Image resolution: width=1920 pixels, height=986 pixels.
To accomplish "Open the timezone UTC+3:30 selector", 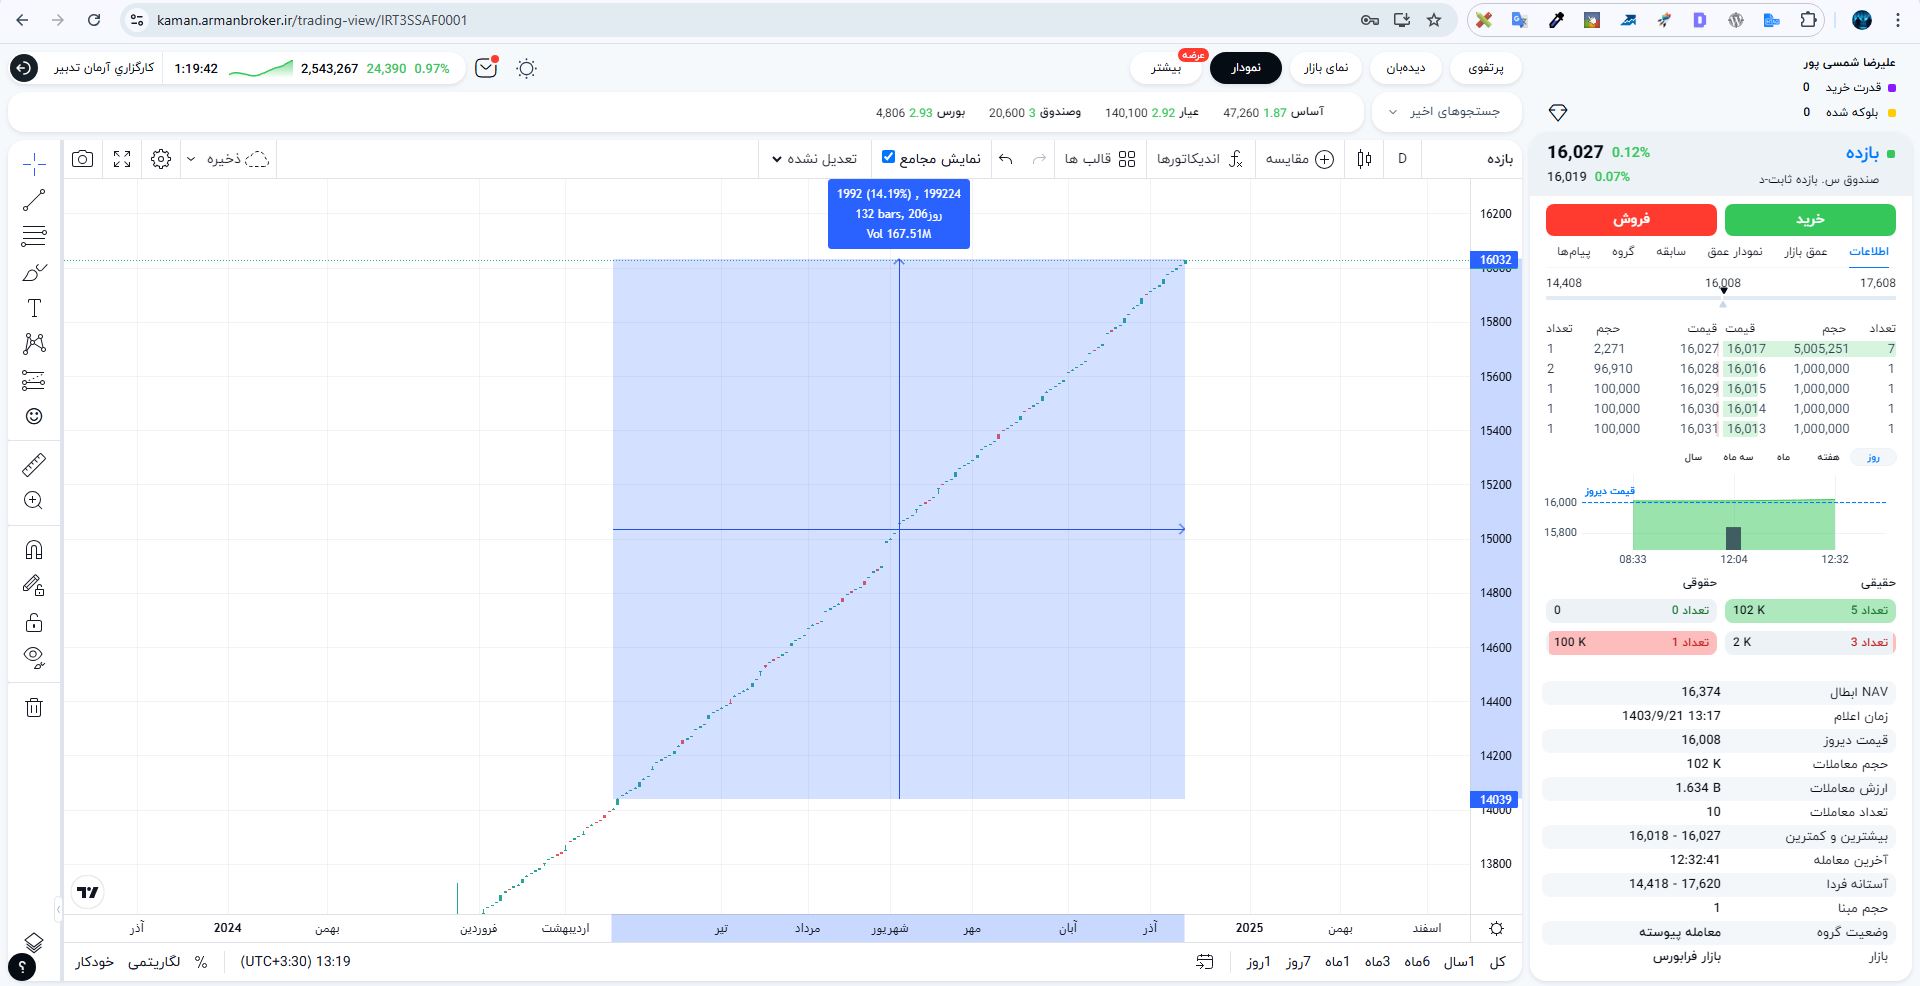I will [x=295, y=962].
